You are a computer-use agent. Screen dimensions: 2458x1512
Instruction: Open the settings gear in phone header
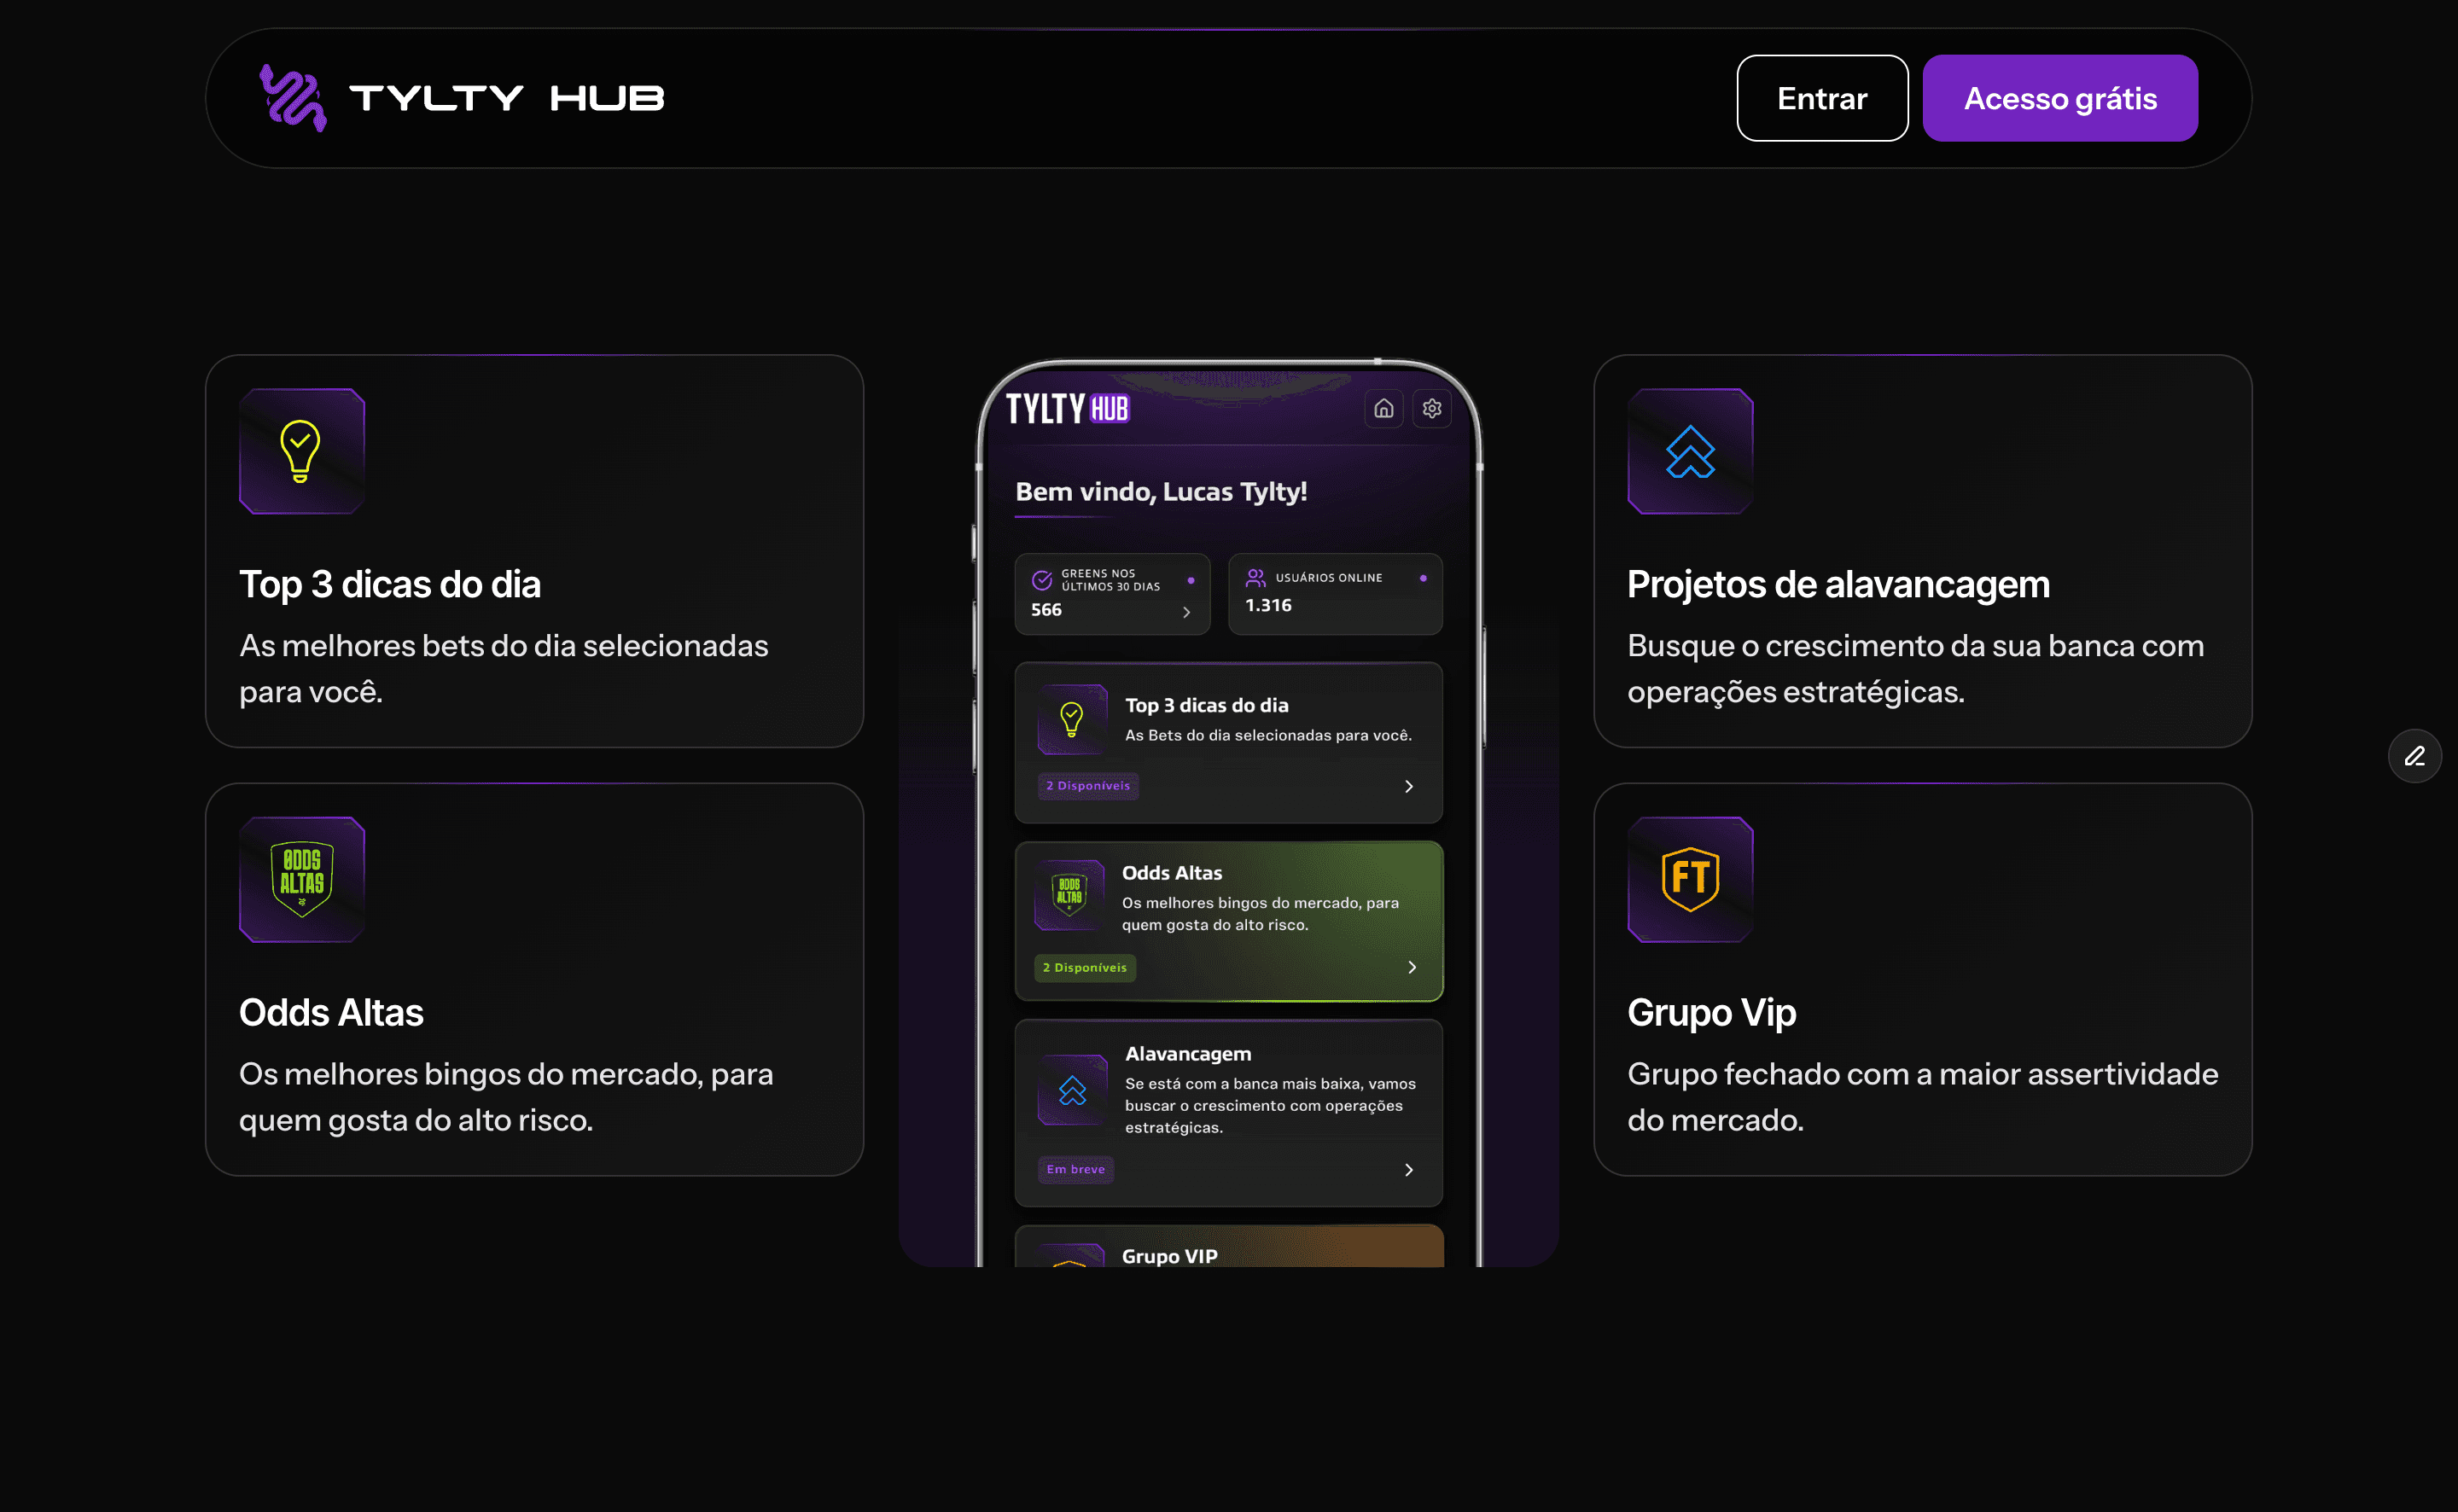[x=1431, y=408]
